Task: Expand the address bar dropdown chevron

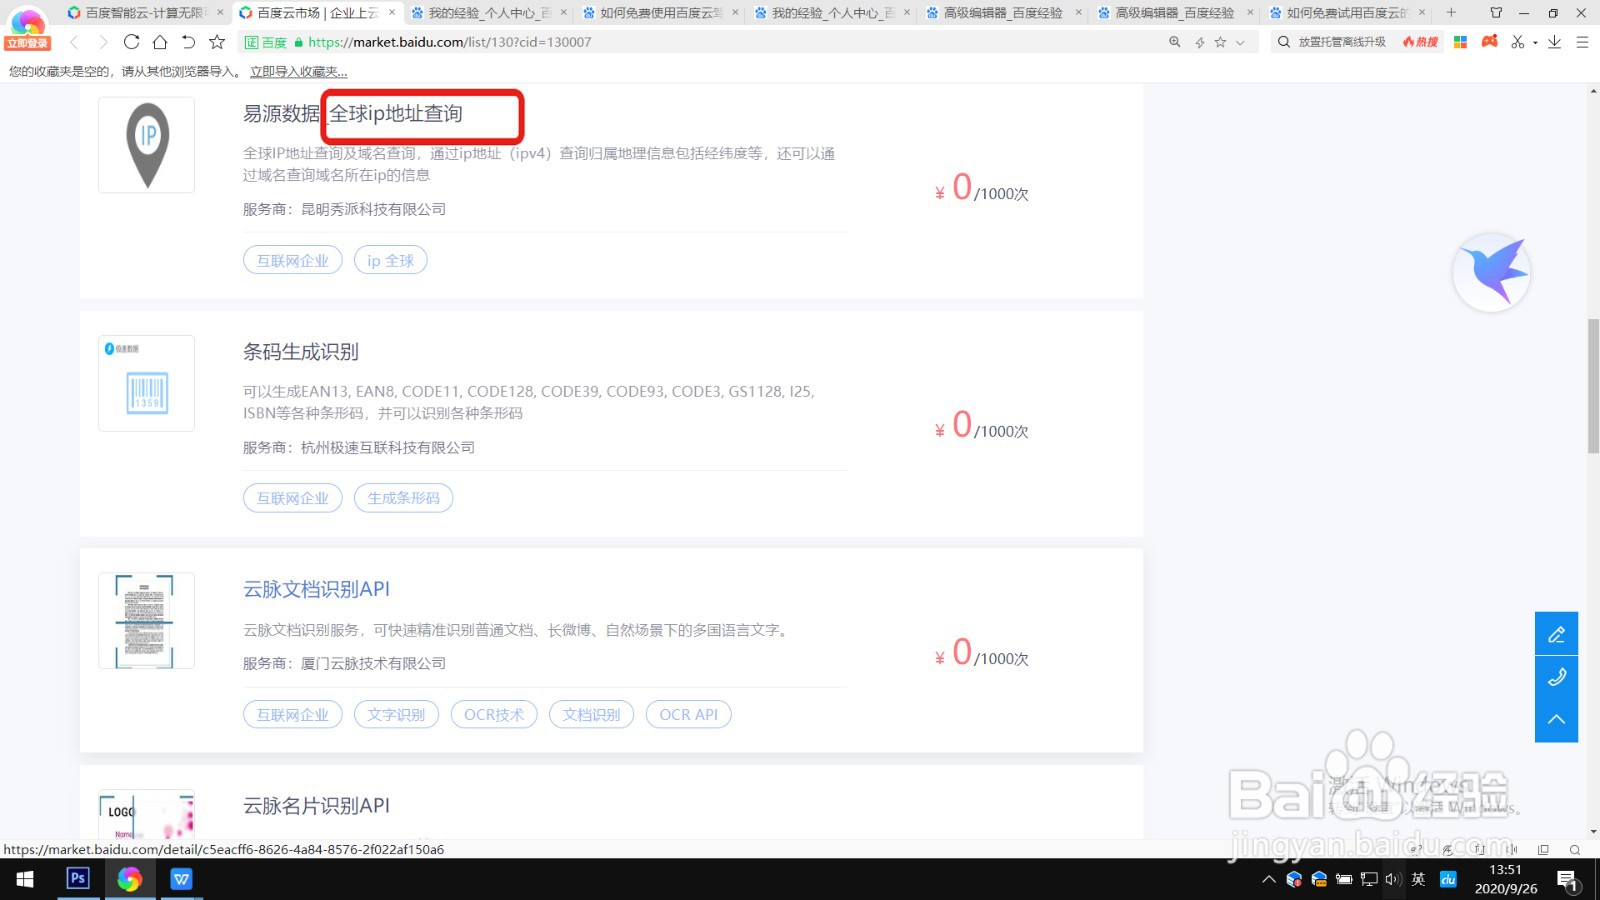Action: coord(1241,42)
